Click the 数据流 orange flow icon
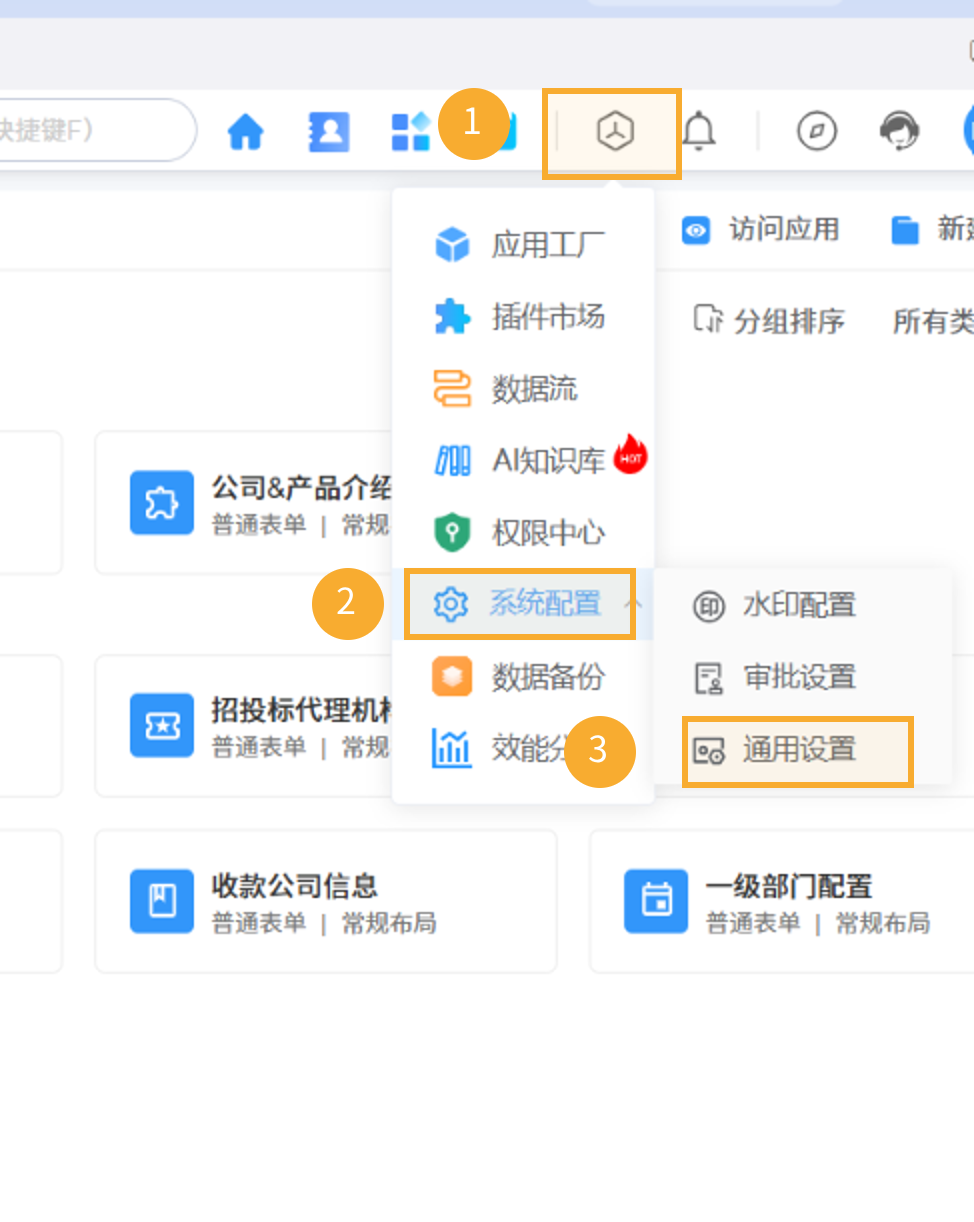 coord(452,389)
